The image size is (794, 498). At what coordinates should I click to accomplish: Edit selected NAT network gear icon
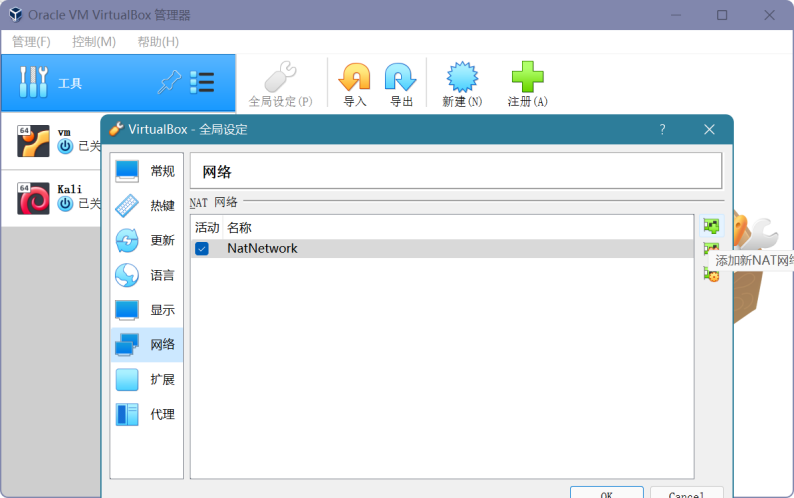(x=711, y=275)
